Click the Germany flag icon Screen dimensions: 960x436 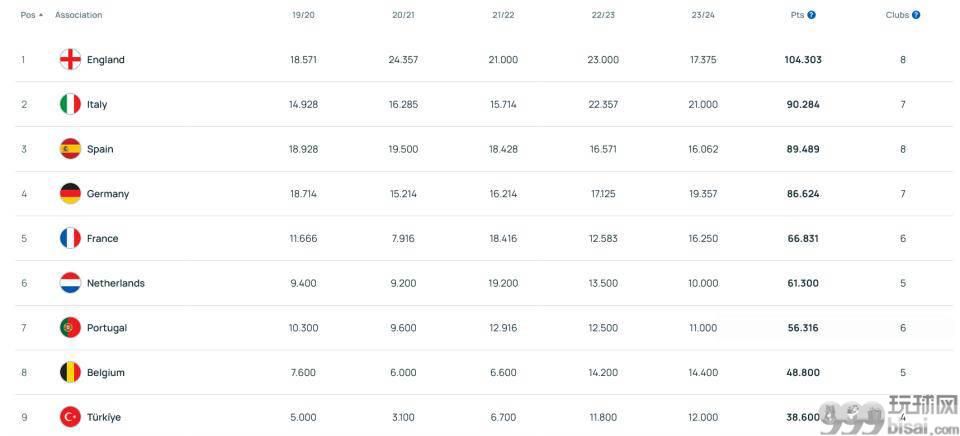coord(70,194)
